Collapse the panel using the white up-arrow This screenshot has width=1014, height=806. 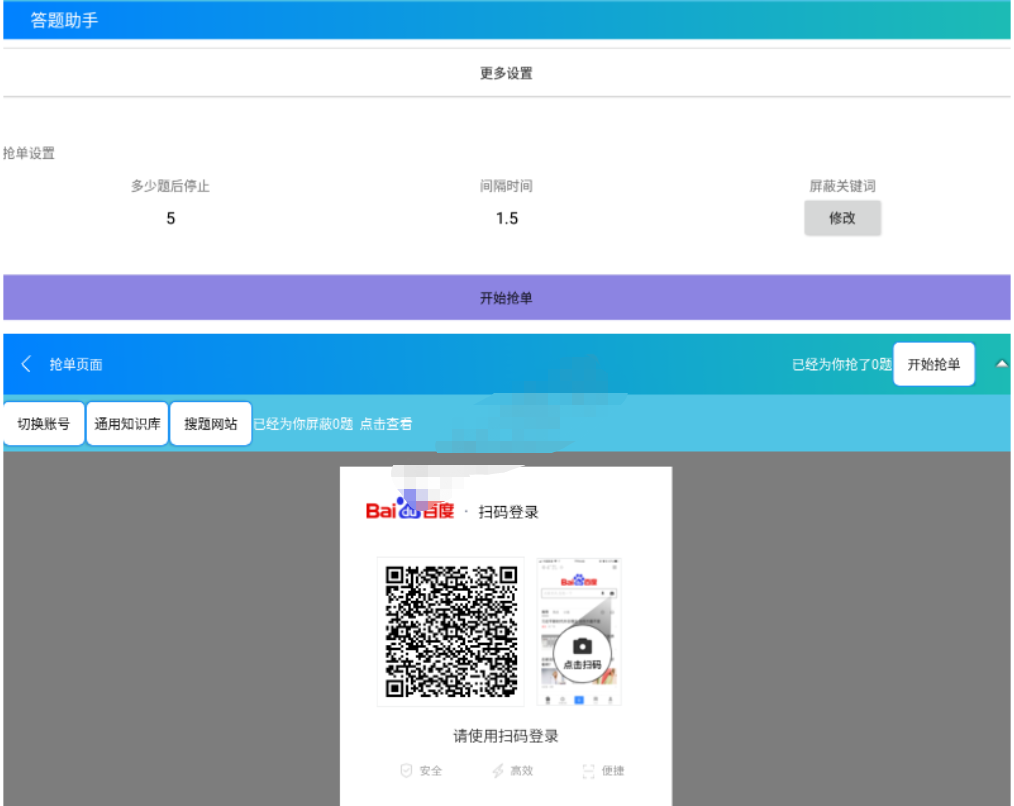click(x=1001, y=364)
